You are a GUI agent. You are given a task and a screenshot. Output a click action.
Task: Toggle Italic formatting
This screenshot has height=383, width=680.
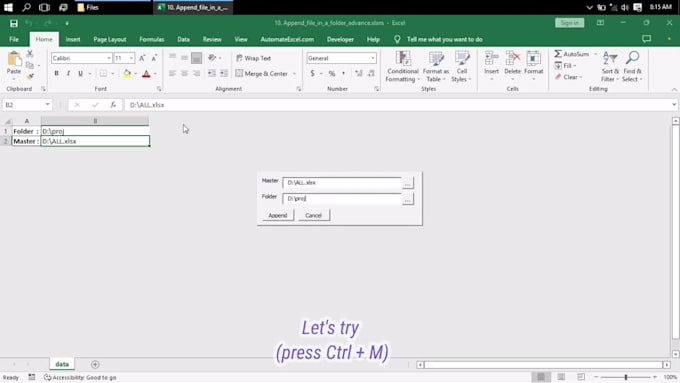(68, 74)
